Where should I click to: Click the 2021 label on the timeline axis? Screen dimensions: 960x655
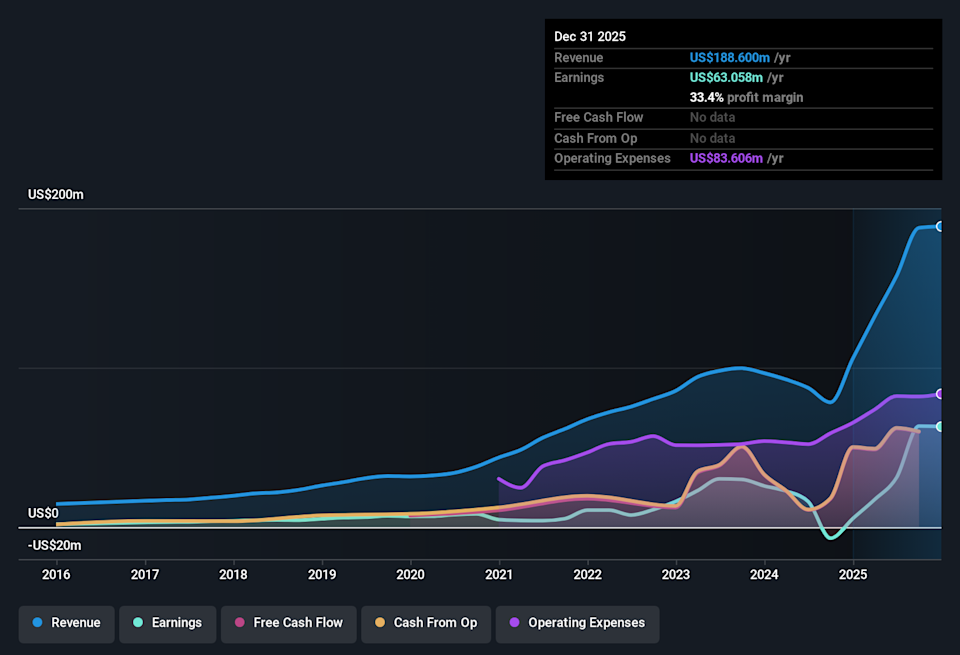498,574
